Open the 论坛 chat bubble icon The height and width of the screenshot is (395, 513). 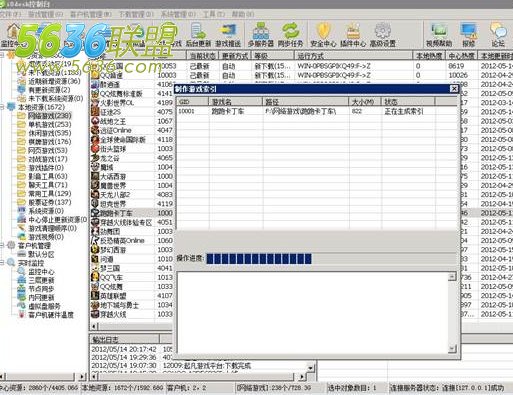pyautogui.click(x=498, y=35)
